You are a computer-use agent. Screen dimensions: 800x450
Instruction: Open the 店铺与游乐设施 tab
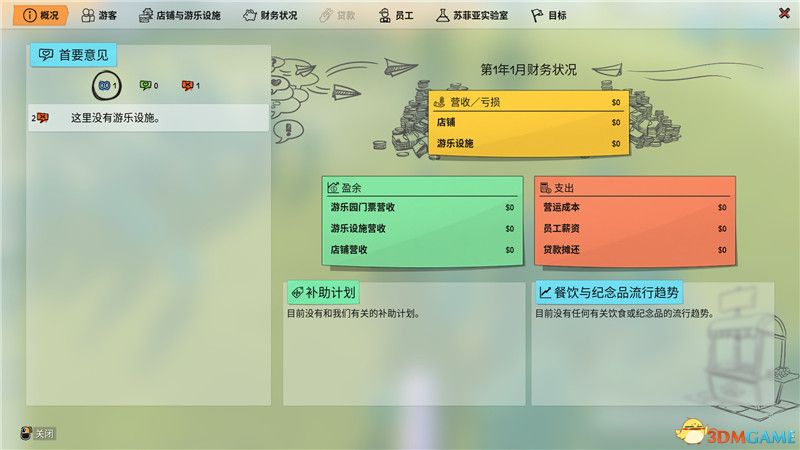(180, 15)
